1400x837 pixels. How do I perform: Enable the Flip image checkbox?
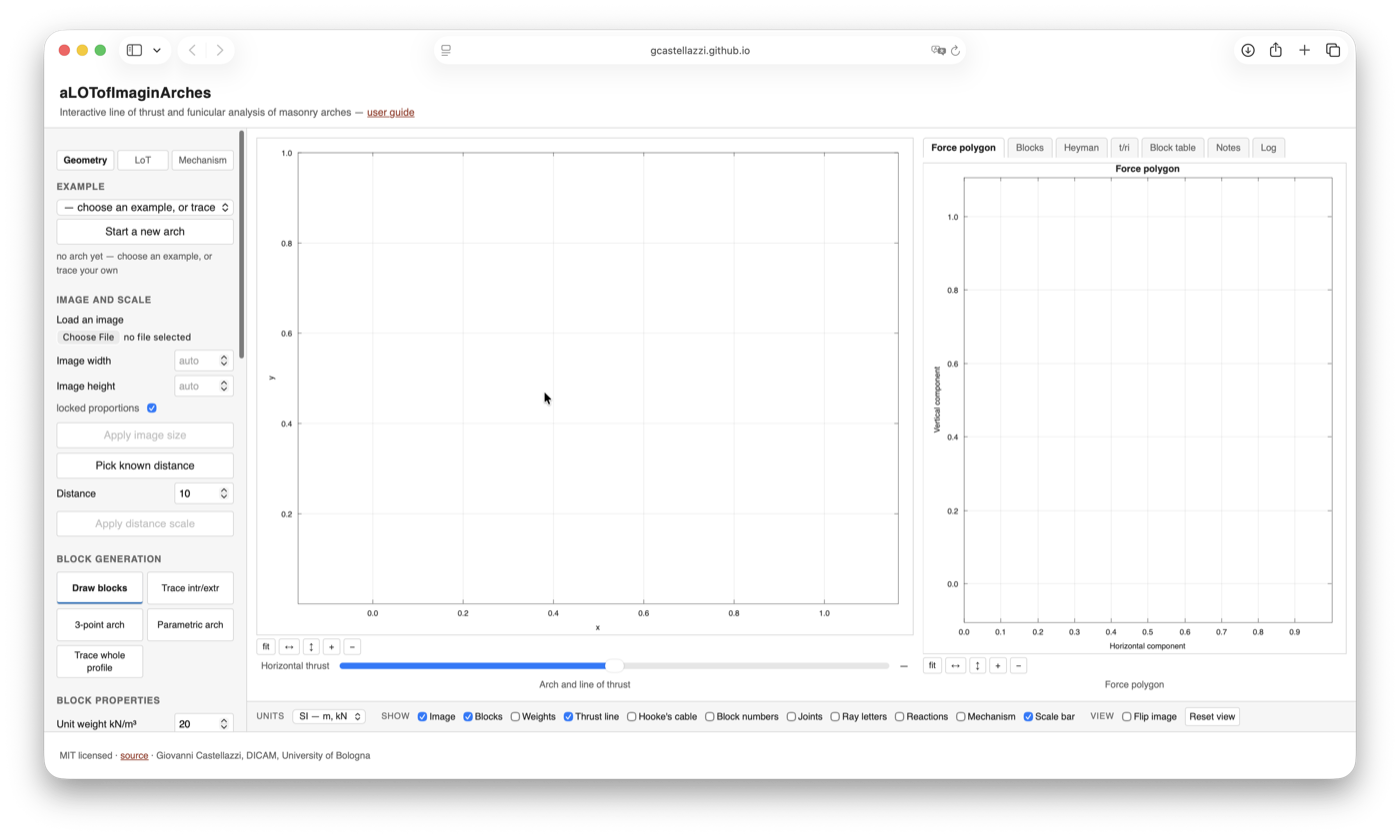pos(1126,717)
